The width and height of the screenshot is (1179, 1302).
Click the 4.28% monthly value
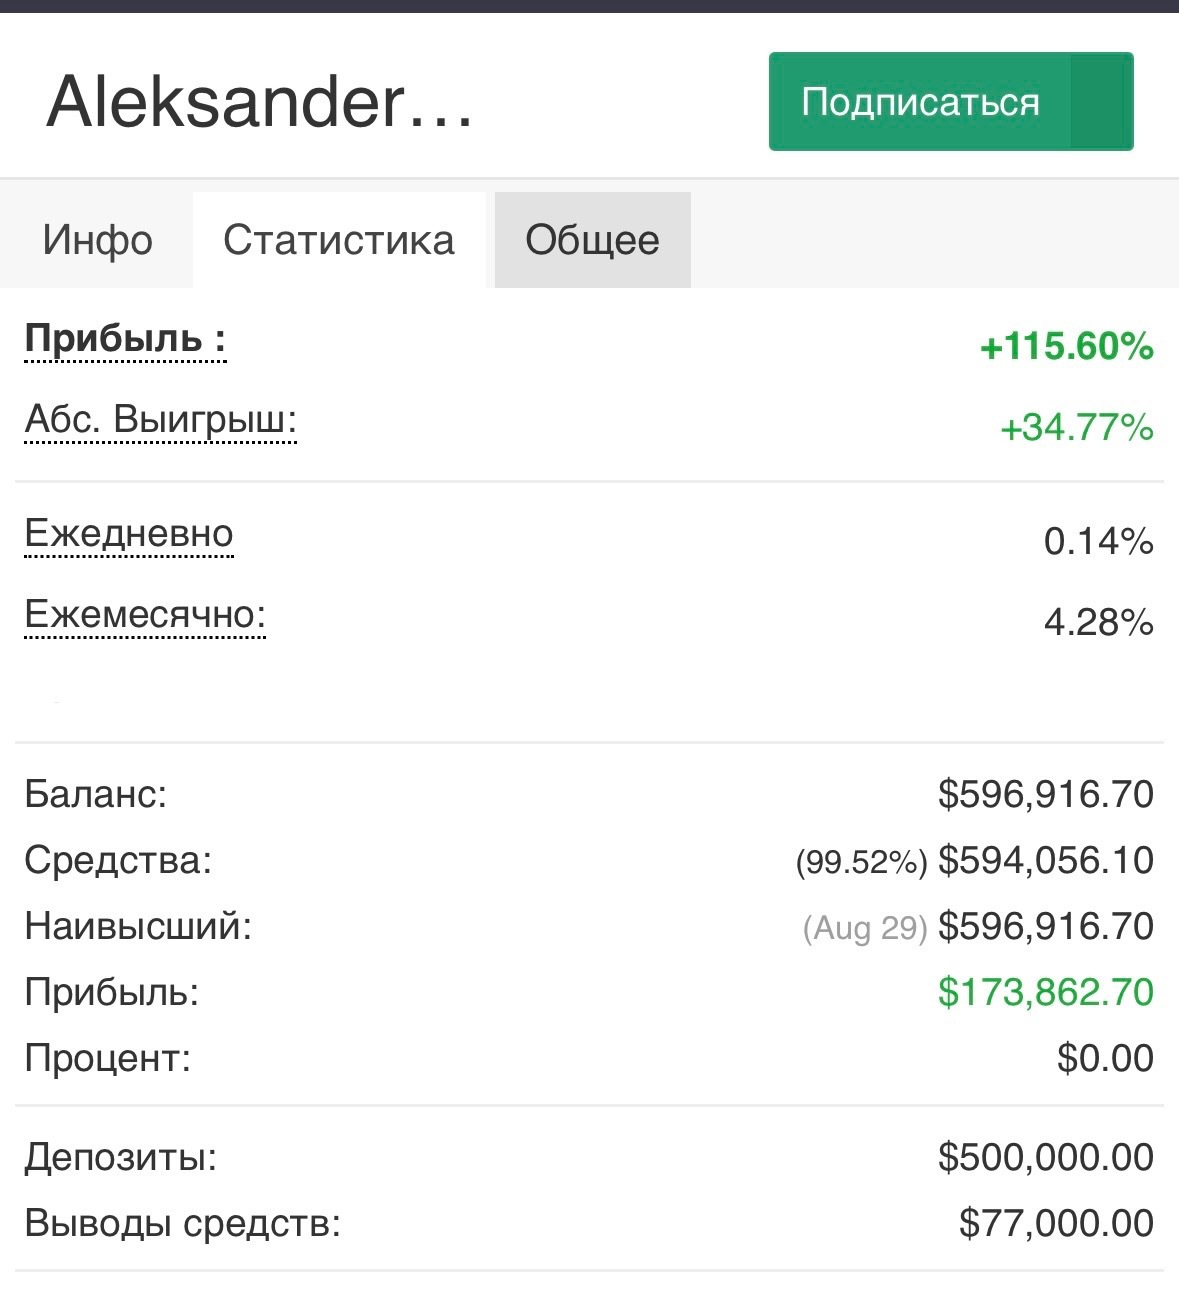pyautogui.click(x=1098, y=622)
